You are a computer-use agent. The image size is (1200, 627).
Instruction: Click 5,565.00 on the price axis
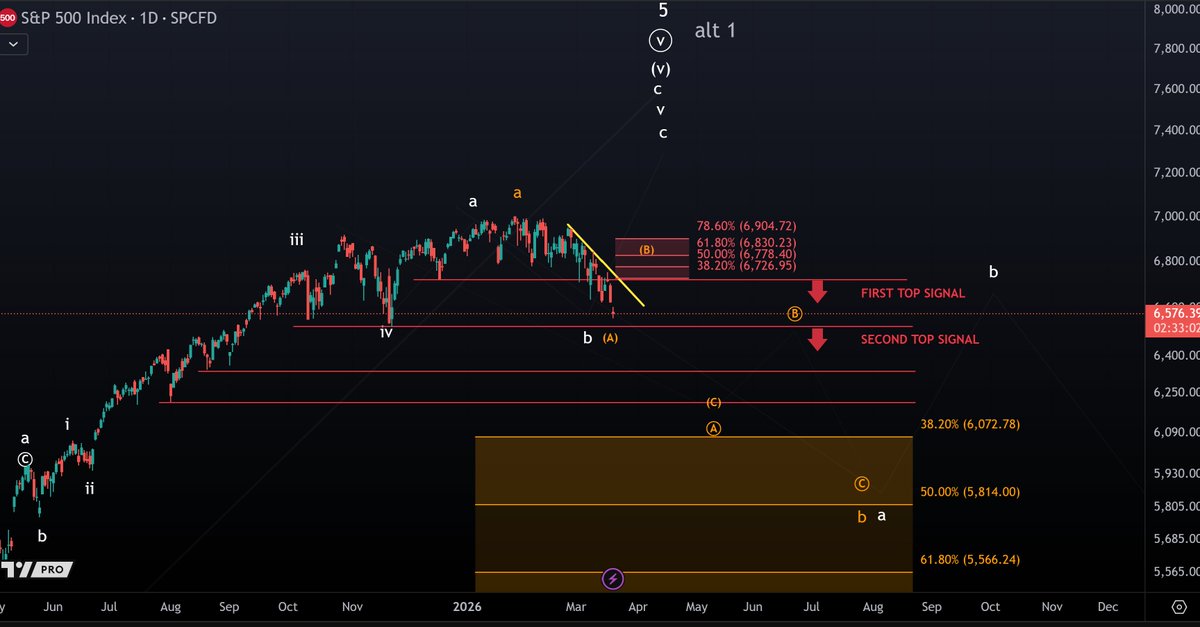coord(1177,574)
